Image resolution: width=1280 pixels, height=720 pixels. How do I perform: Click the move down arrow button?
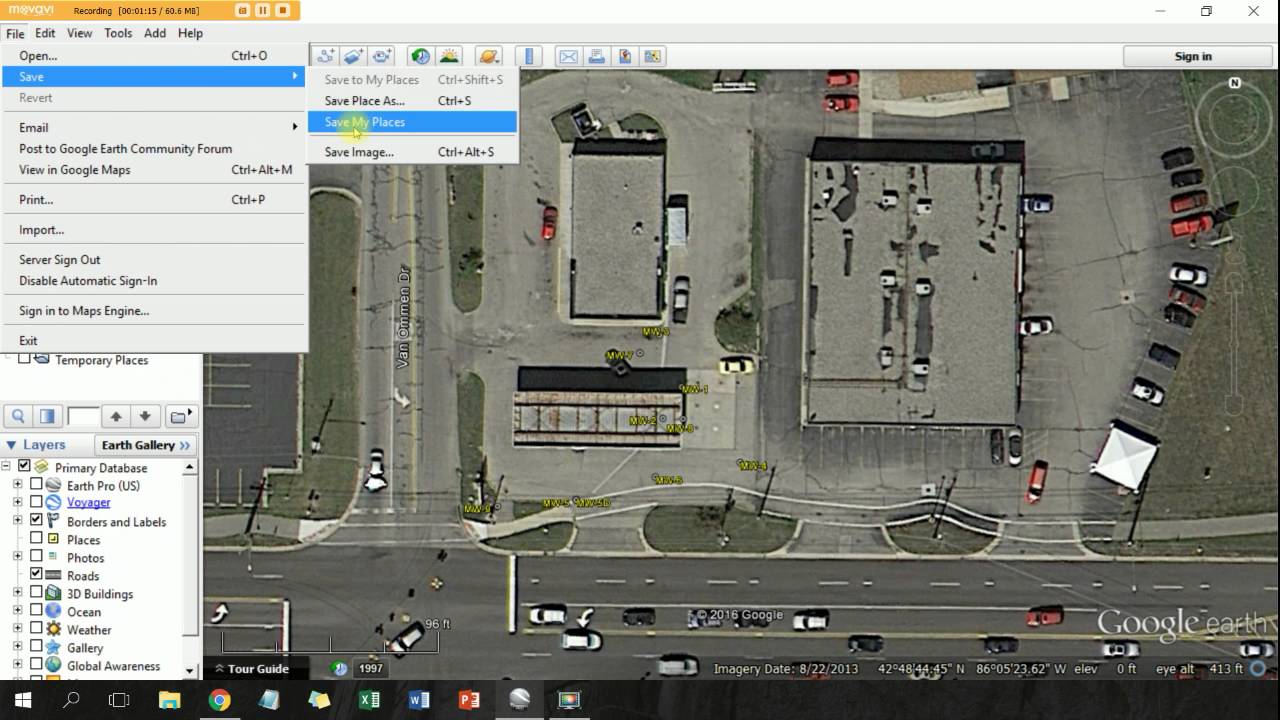click(145, 416)
